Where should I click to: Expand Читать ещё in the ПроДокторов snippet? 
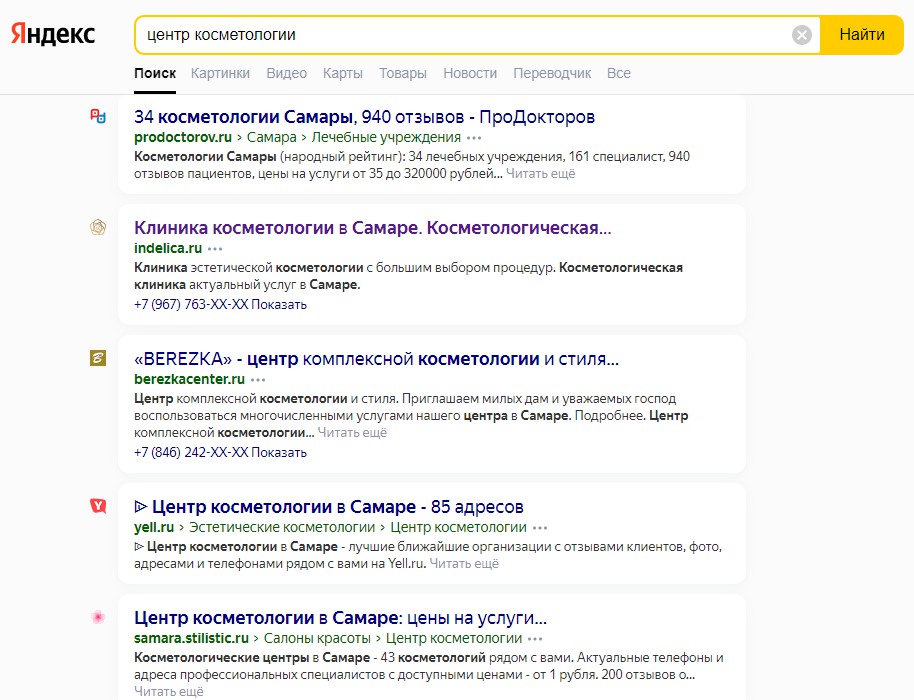coord(540,174)
